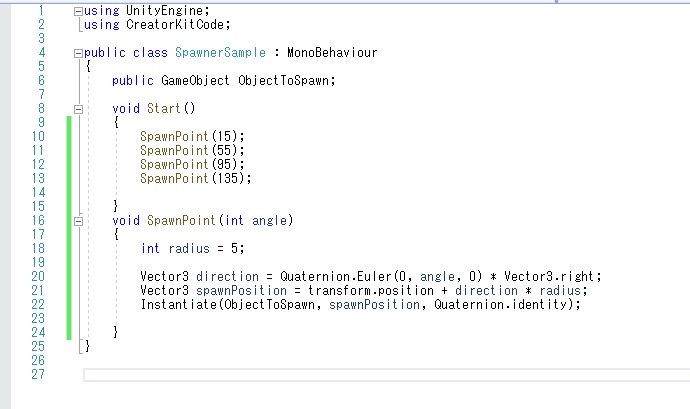
Task: Place cursor on SpawnPoint(135) call
Action: (x=196, y=178)
